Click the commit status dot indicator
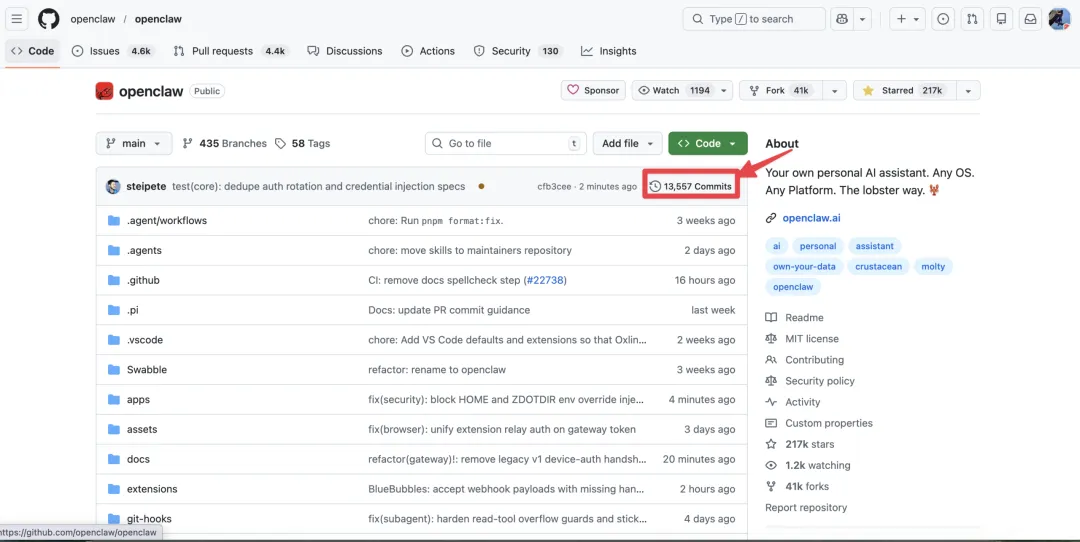Viewport: 1080px width, 542px height. pyautogui.click(x=481, y=187)
